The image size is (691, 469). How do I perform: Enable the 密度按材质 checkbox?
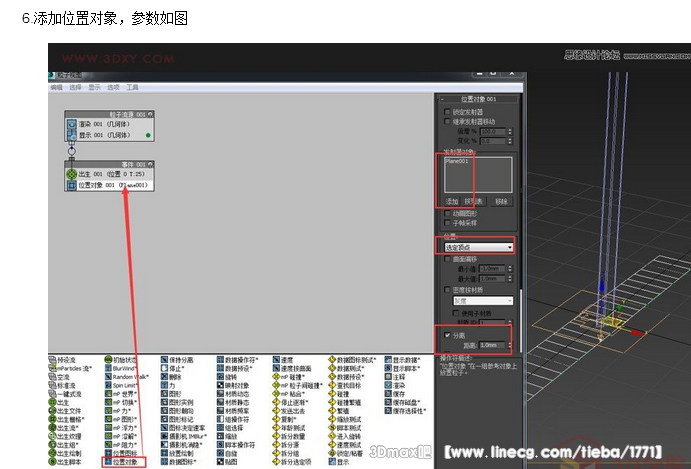coord(447,290)
